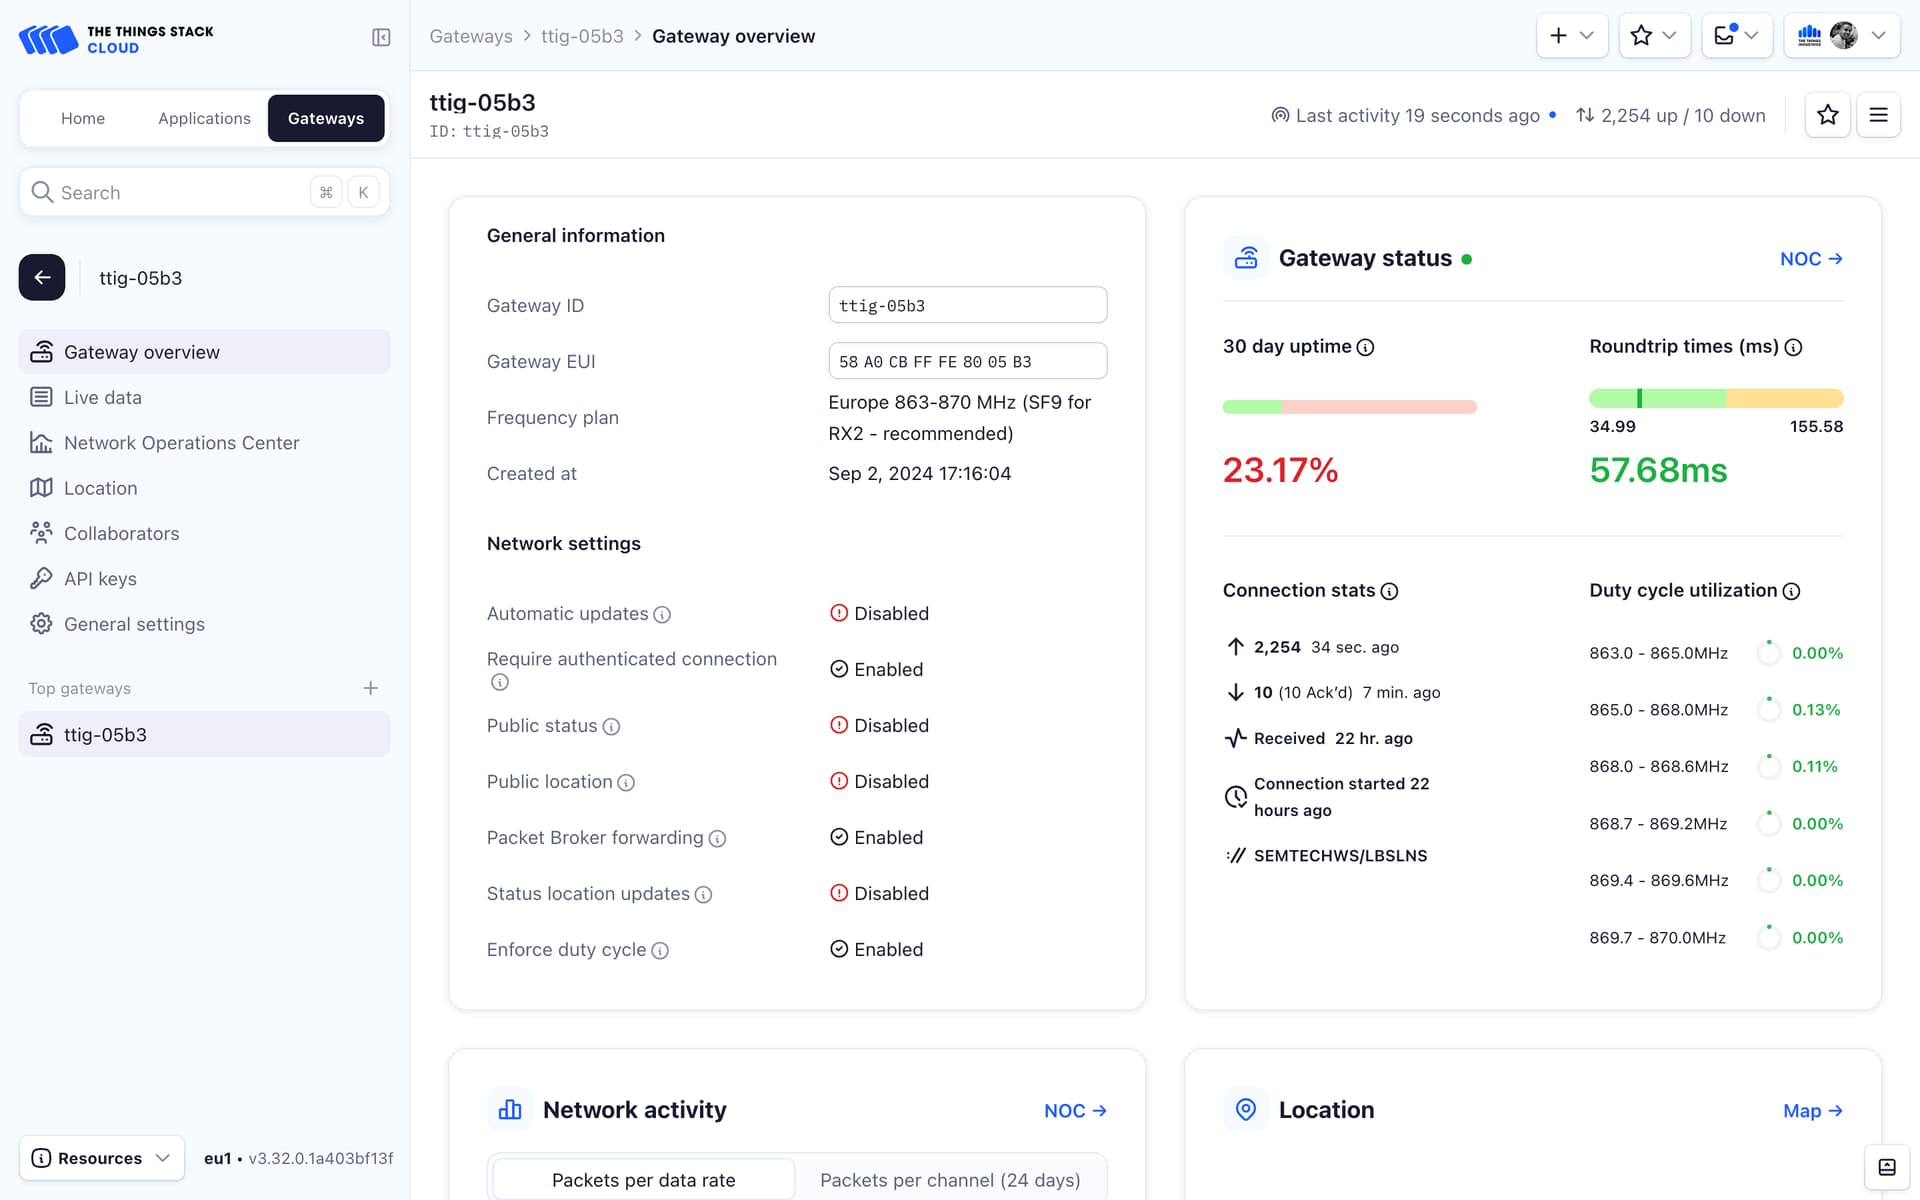Click the API keys sidebar icon
Screen dimensions: 1920x1200
coord(40,578)
